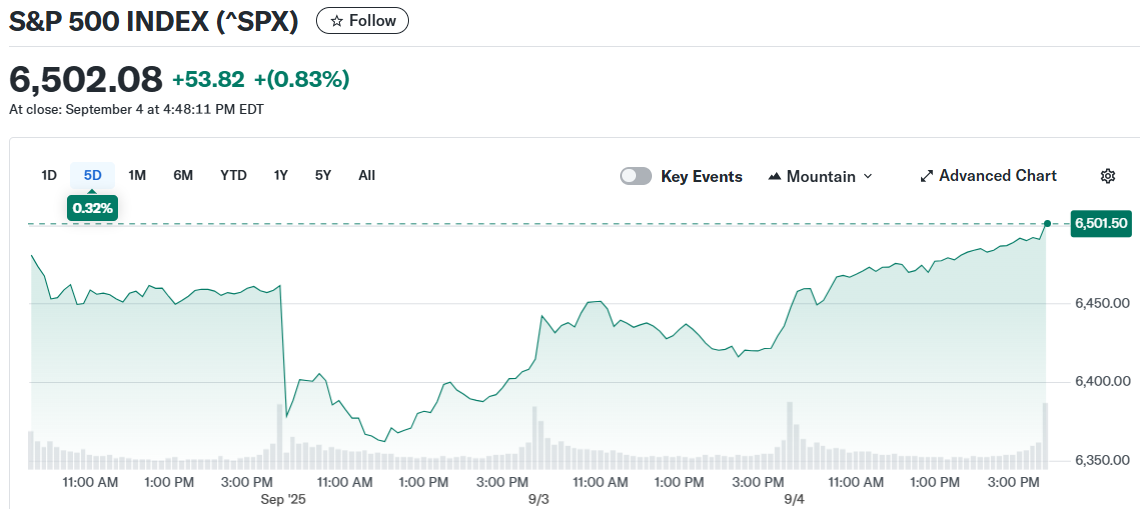
Task: Click the star icon in Follow
Action: (x=336, y=21)
